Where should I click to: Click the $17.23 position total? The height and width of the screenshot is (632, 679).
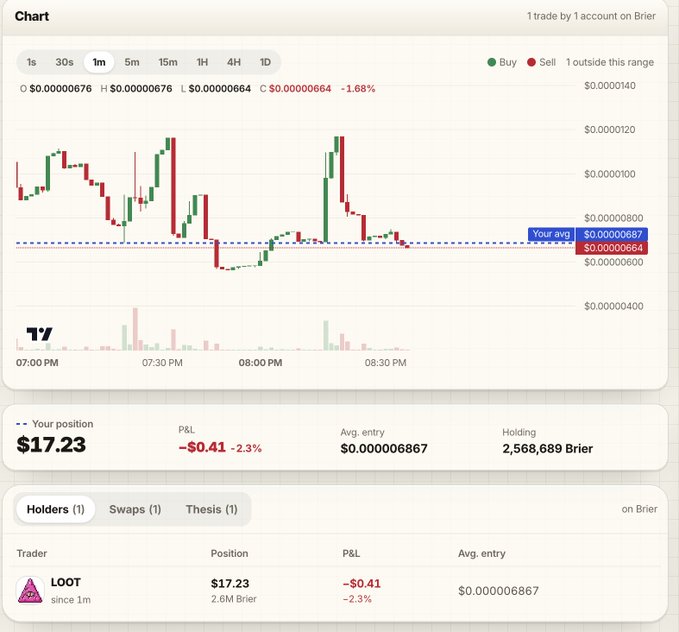(51, 444)
